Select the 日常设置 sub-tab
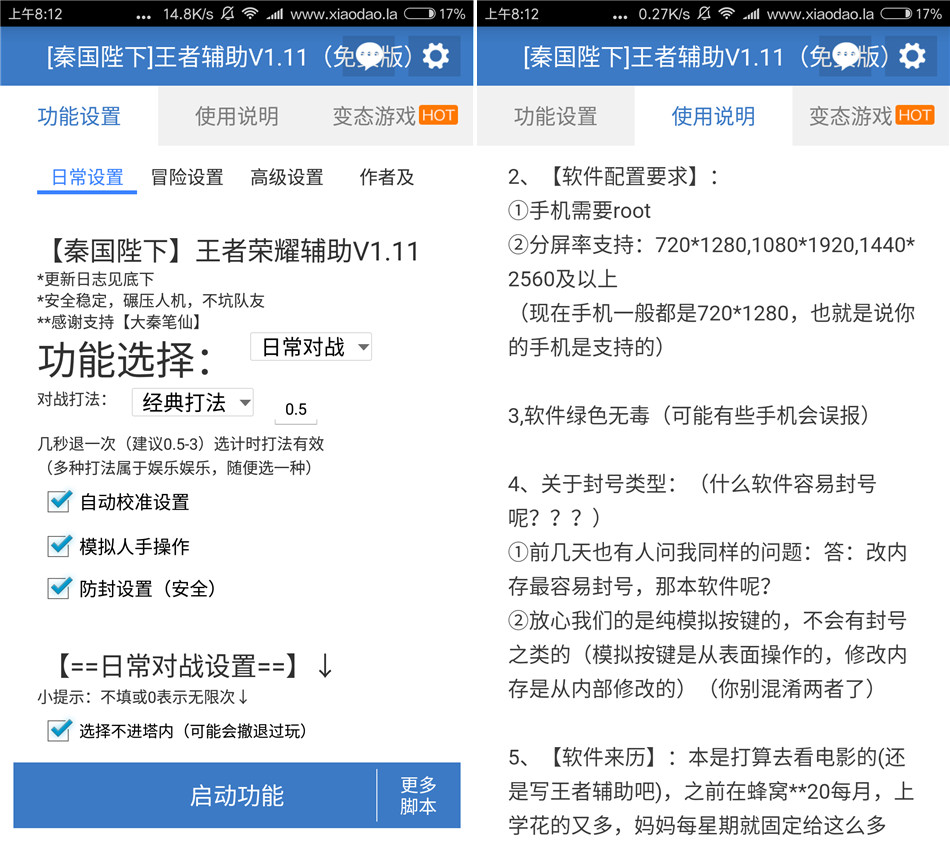 point(87,178)
